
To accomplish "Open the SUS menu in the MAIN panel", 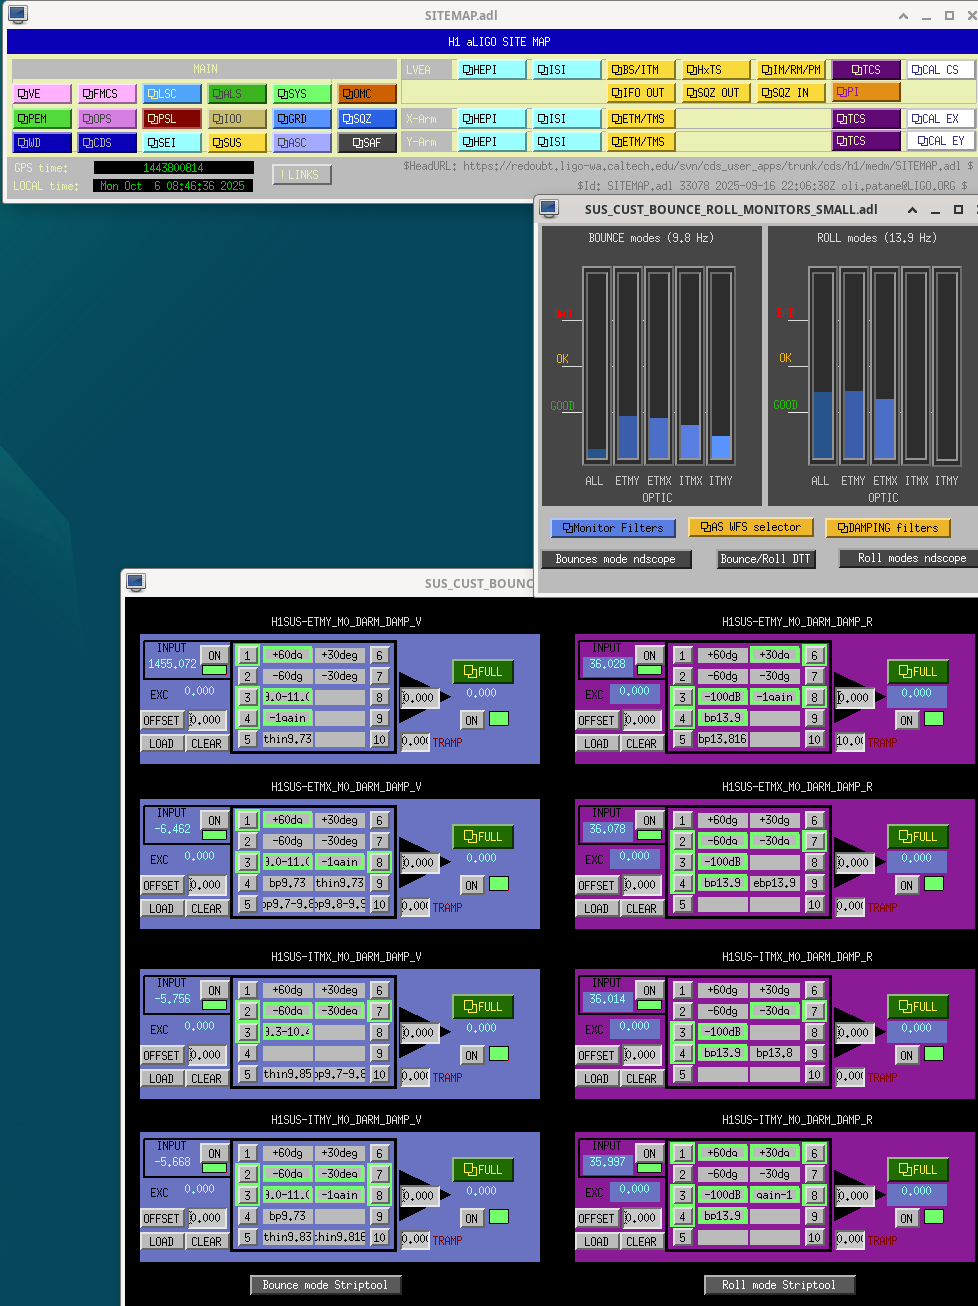I will 237,143.
